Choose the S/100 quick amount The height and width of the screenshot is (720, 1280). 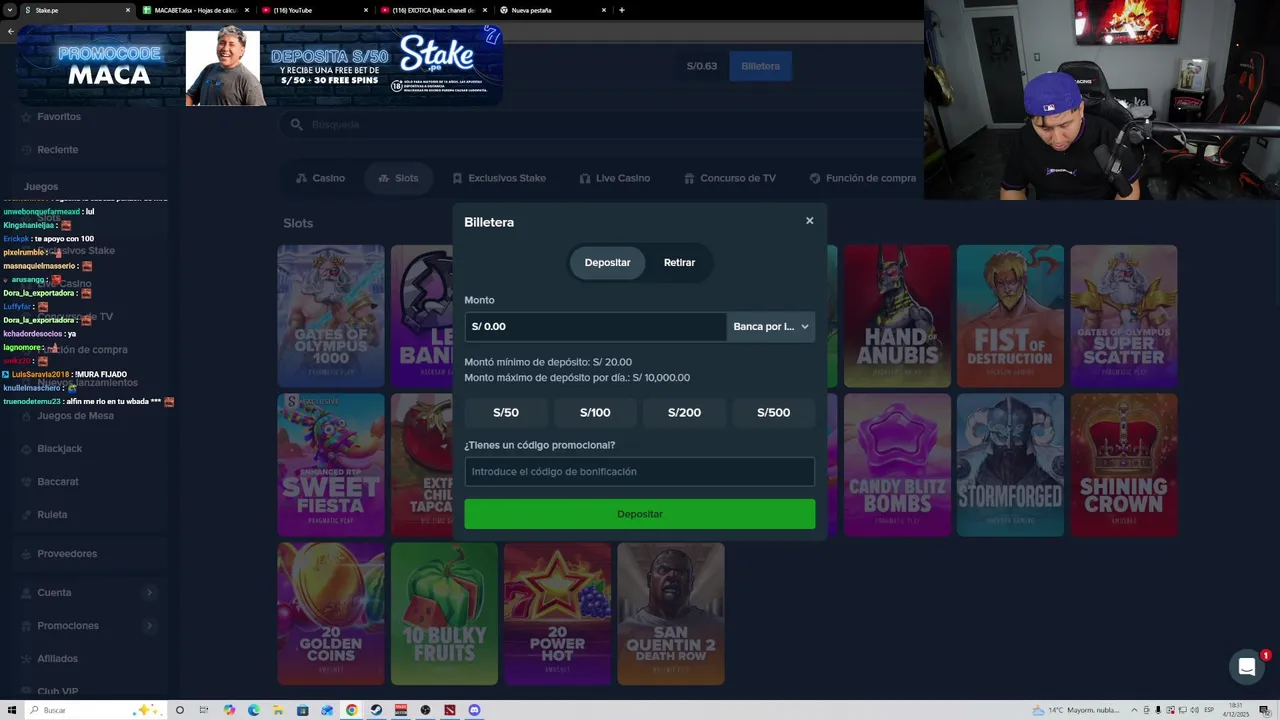pos(595,412)
